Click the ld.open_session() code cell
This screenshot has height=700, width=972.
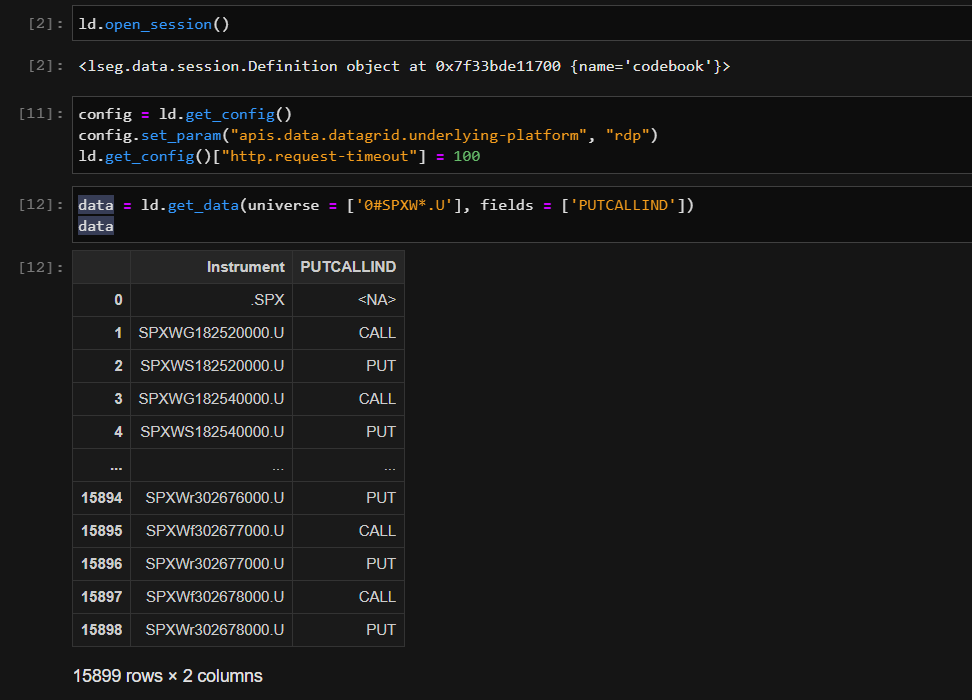(522, 24)
